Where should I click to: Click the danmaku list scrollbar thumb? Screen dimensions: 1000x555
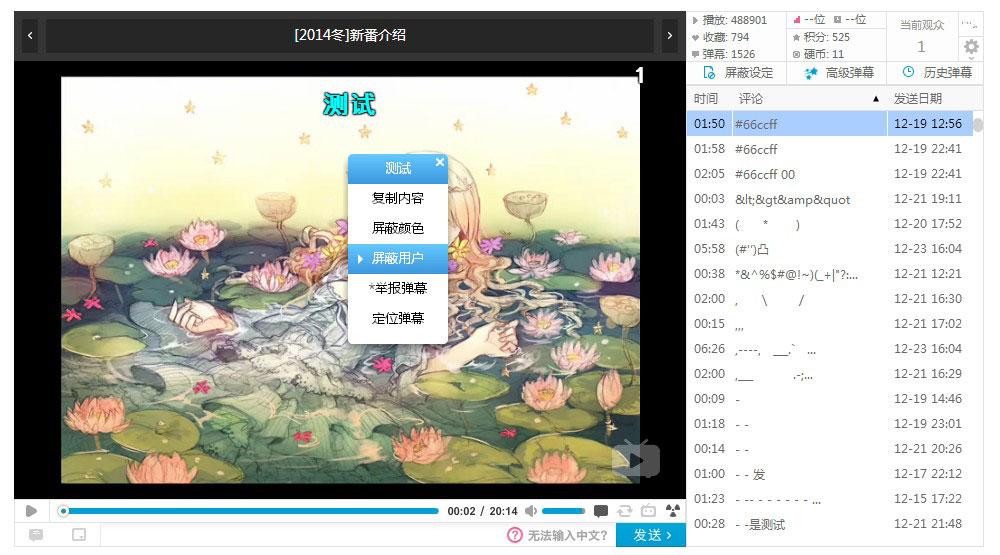(x=978, y=125)
